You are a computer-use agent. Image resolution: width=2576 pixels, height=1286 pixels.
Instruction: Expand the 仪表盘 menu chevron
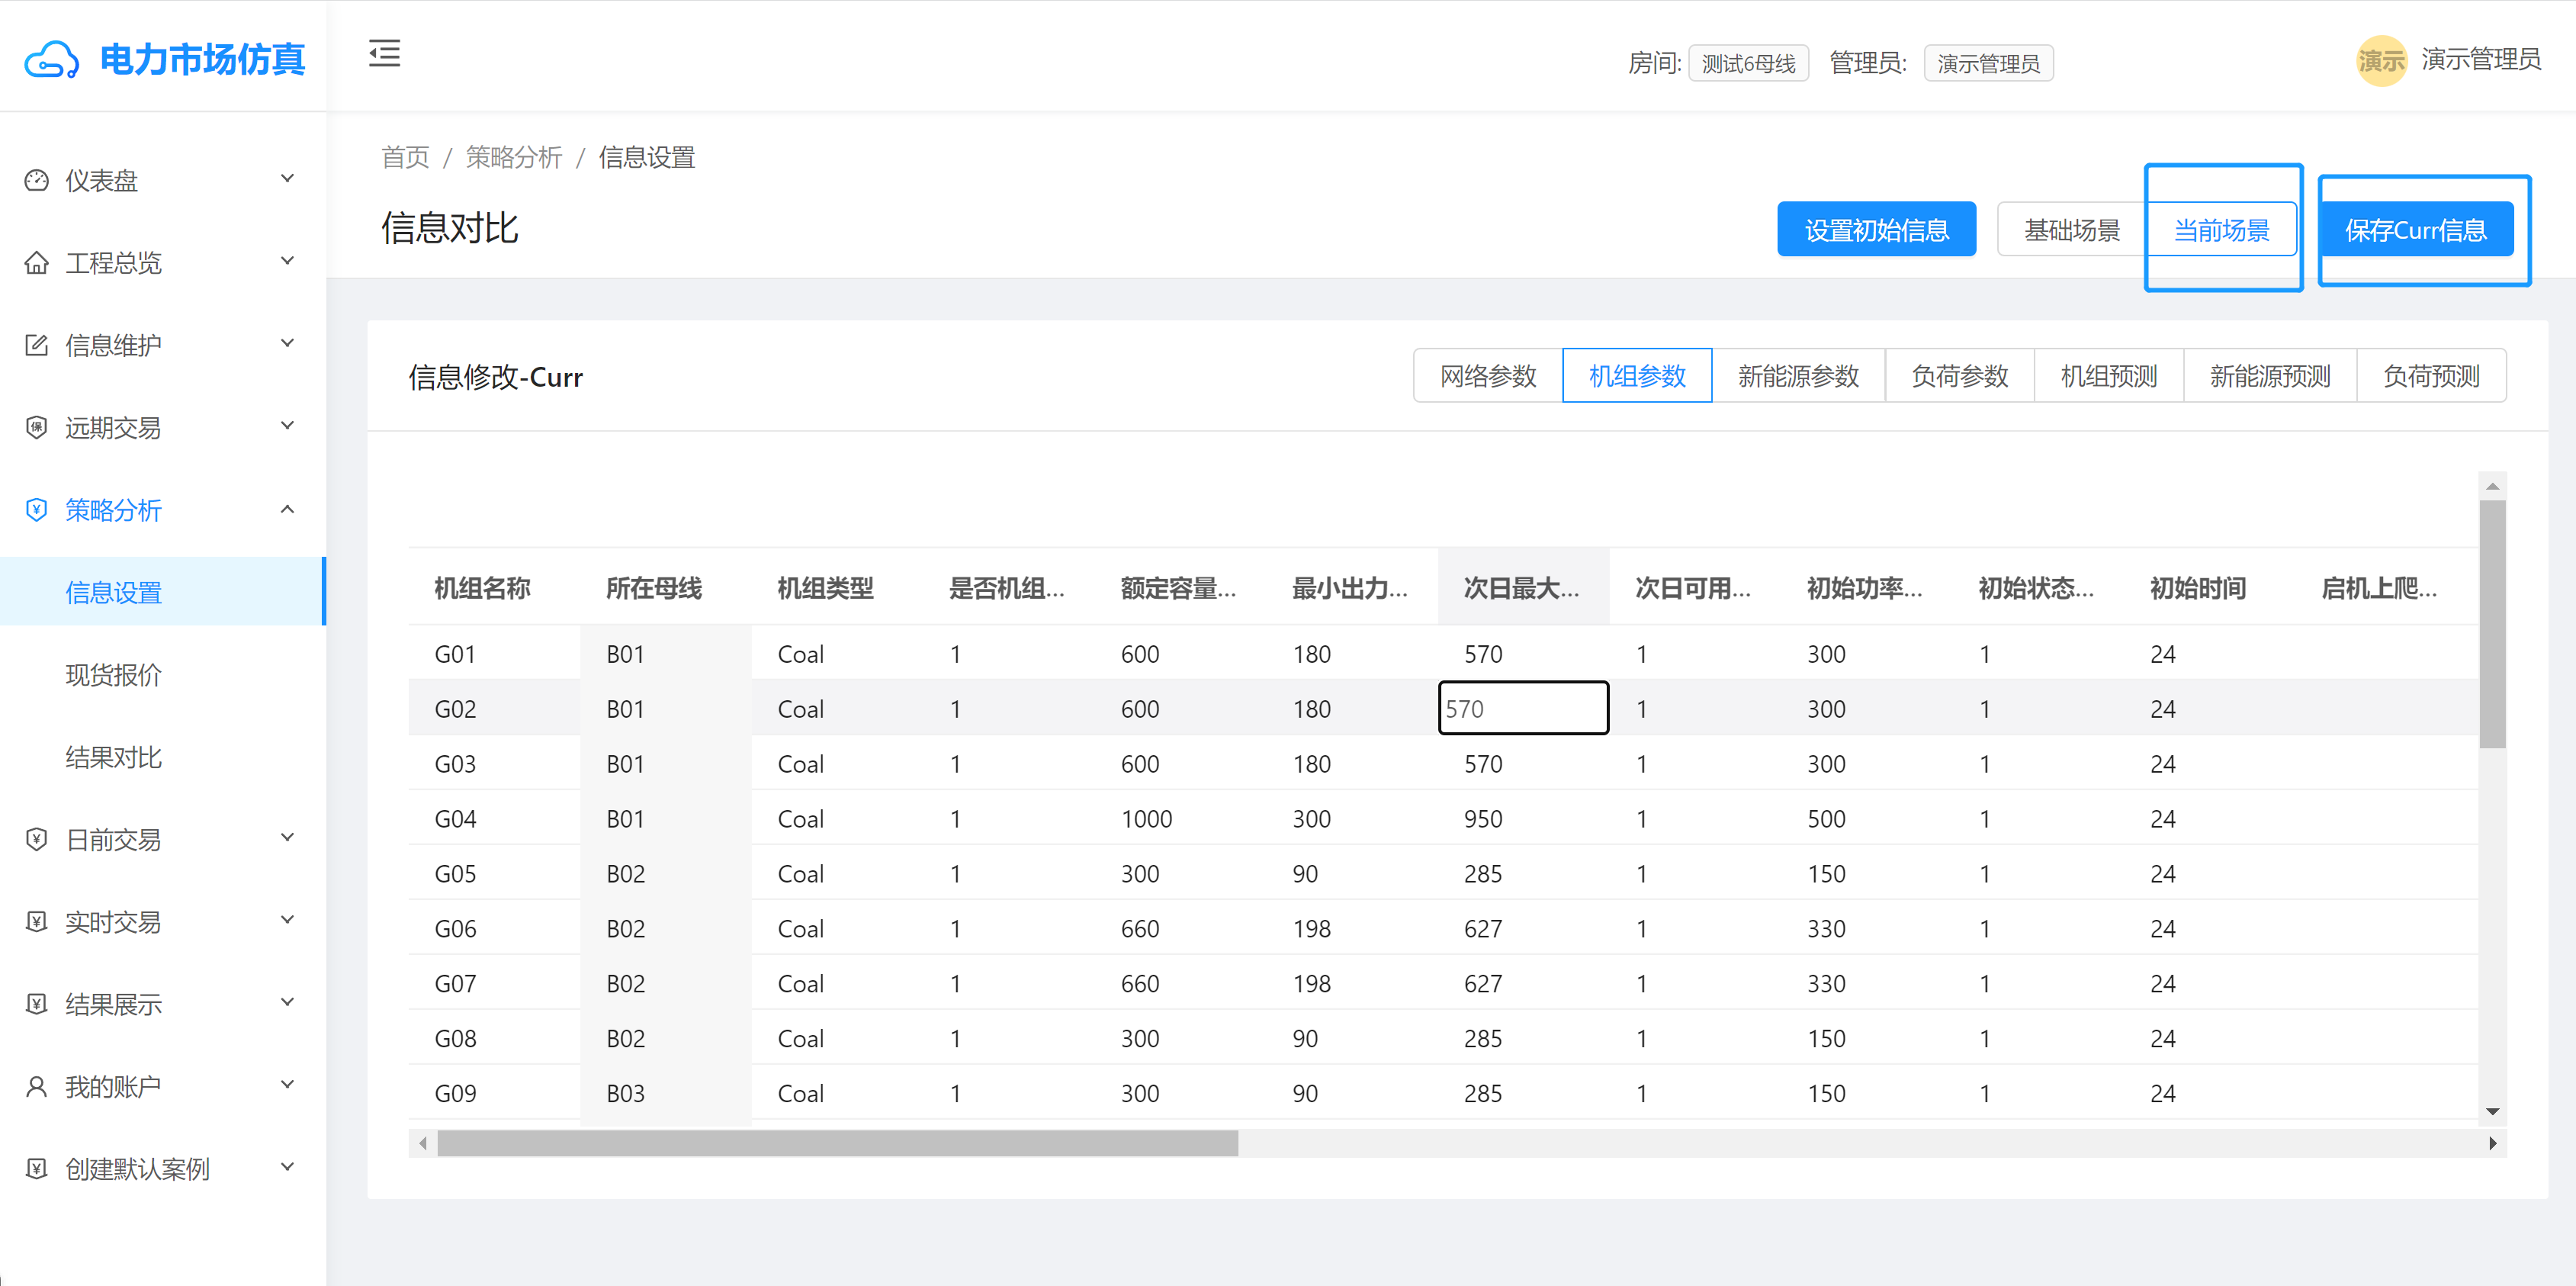tap(287, 179)
